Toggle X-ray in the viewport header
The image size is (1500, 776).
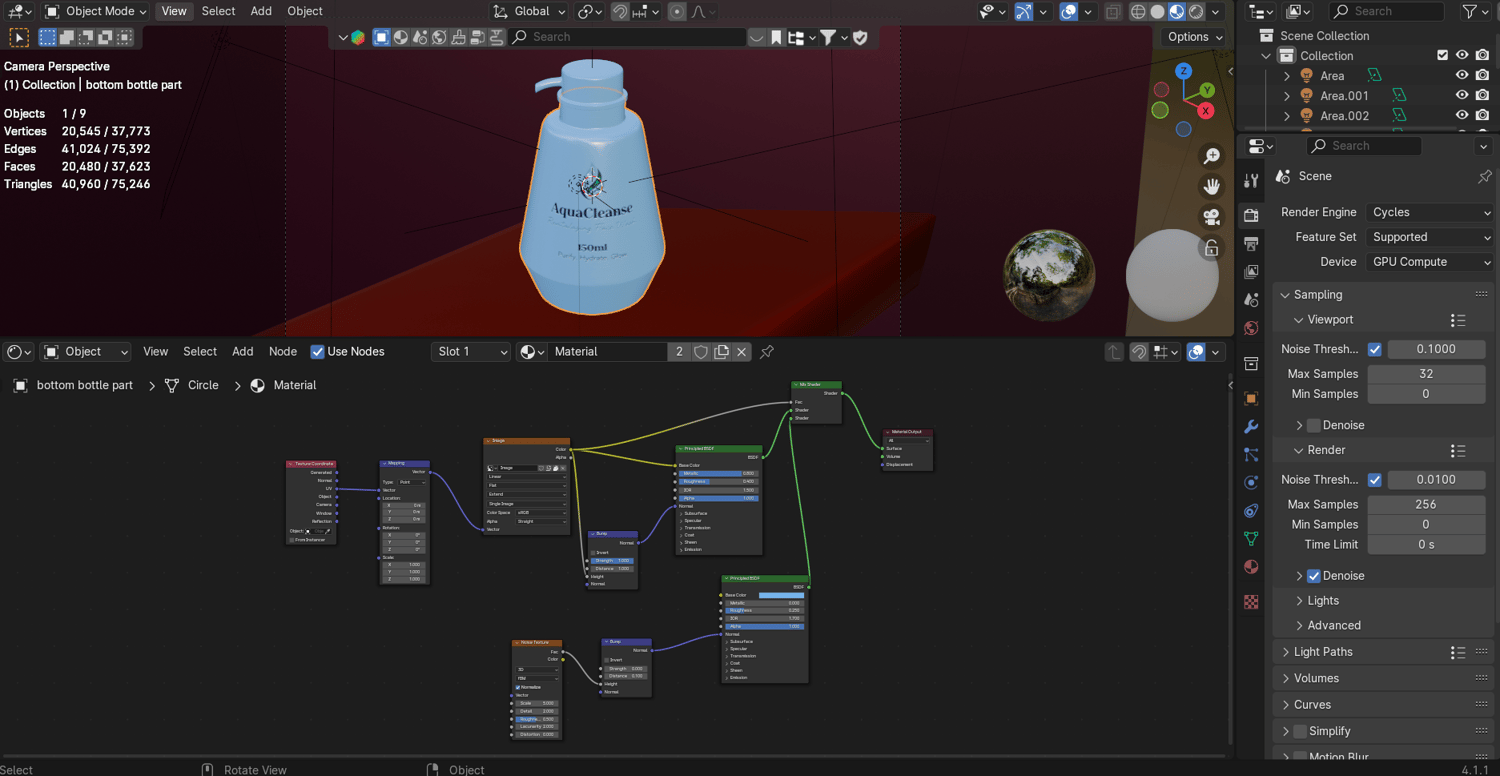(x=1112, y=12)
